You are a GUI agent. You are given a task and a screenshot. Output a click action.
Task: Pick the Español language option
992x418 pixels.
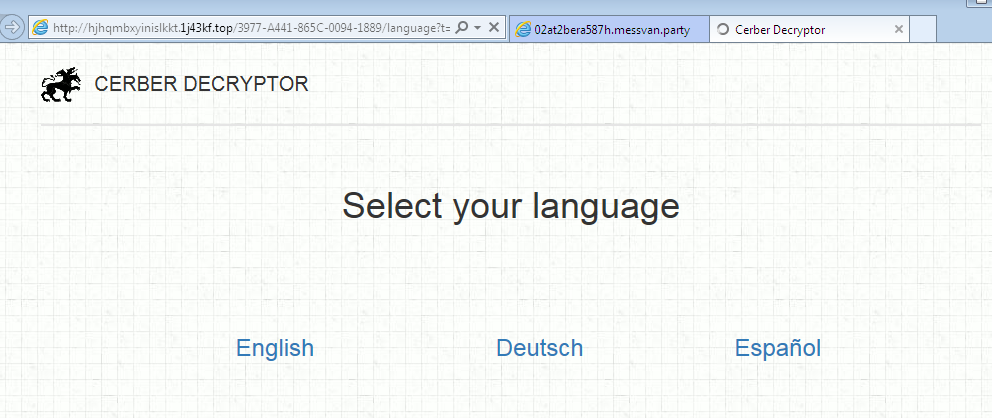[x=778, y=348]
